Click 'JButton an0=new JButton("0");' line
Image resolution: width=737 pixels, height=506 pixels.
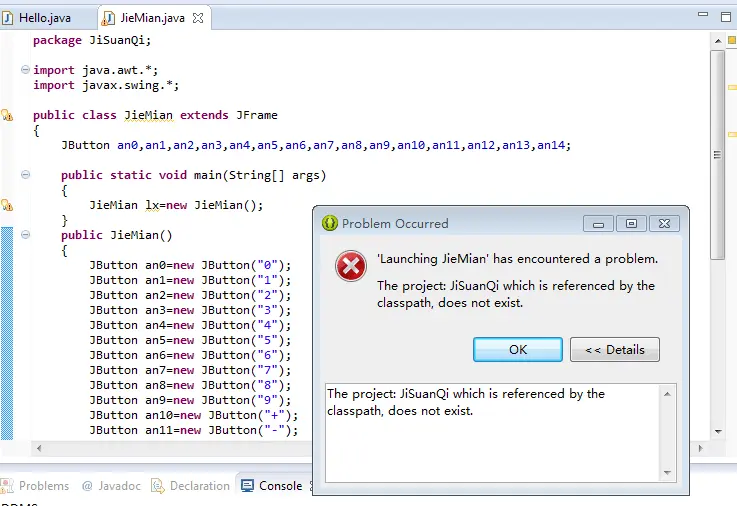190,265
